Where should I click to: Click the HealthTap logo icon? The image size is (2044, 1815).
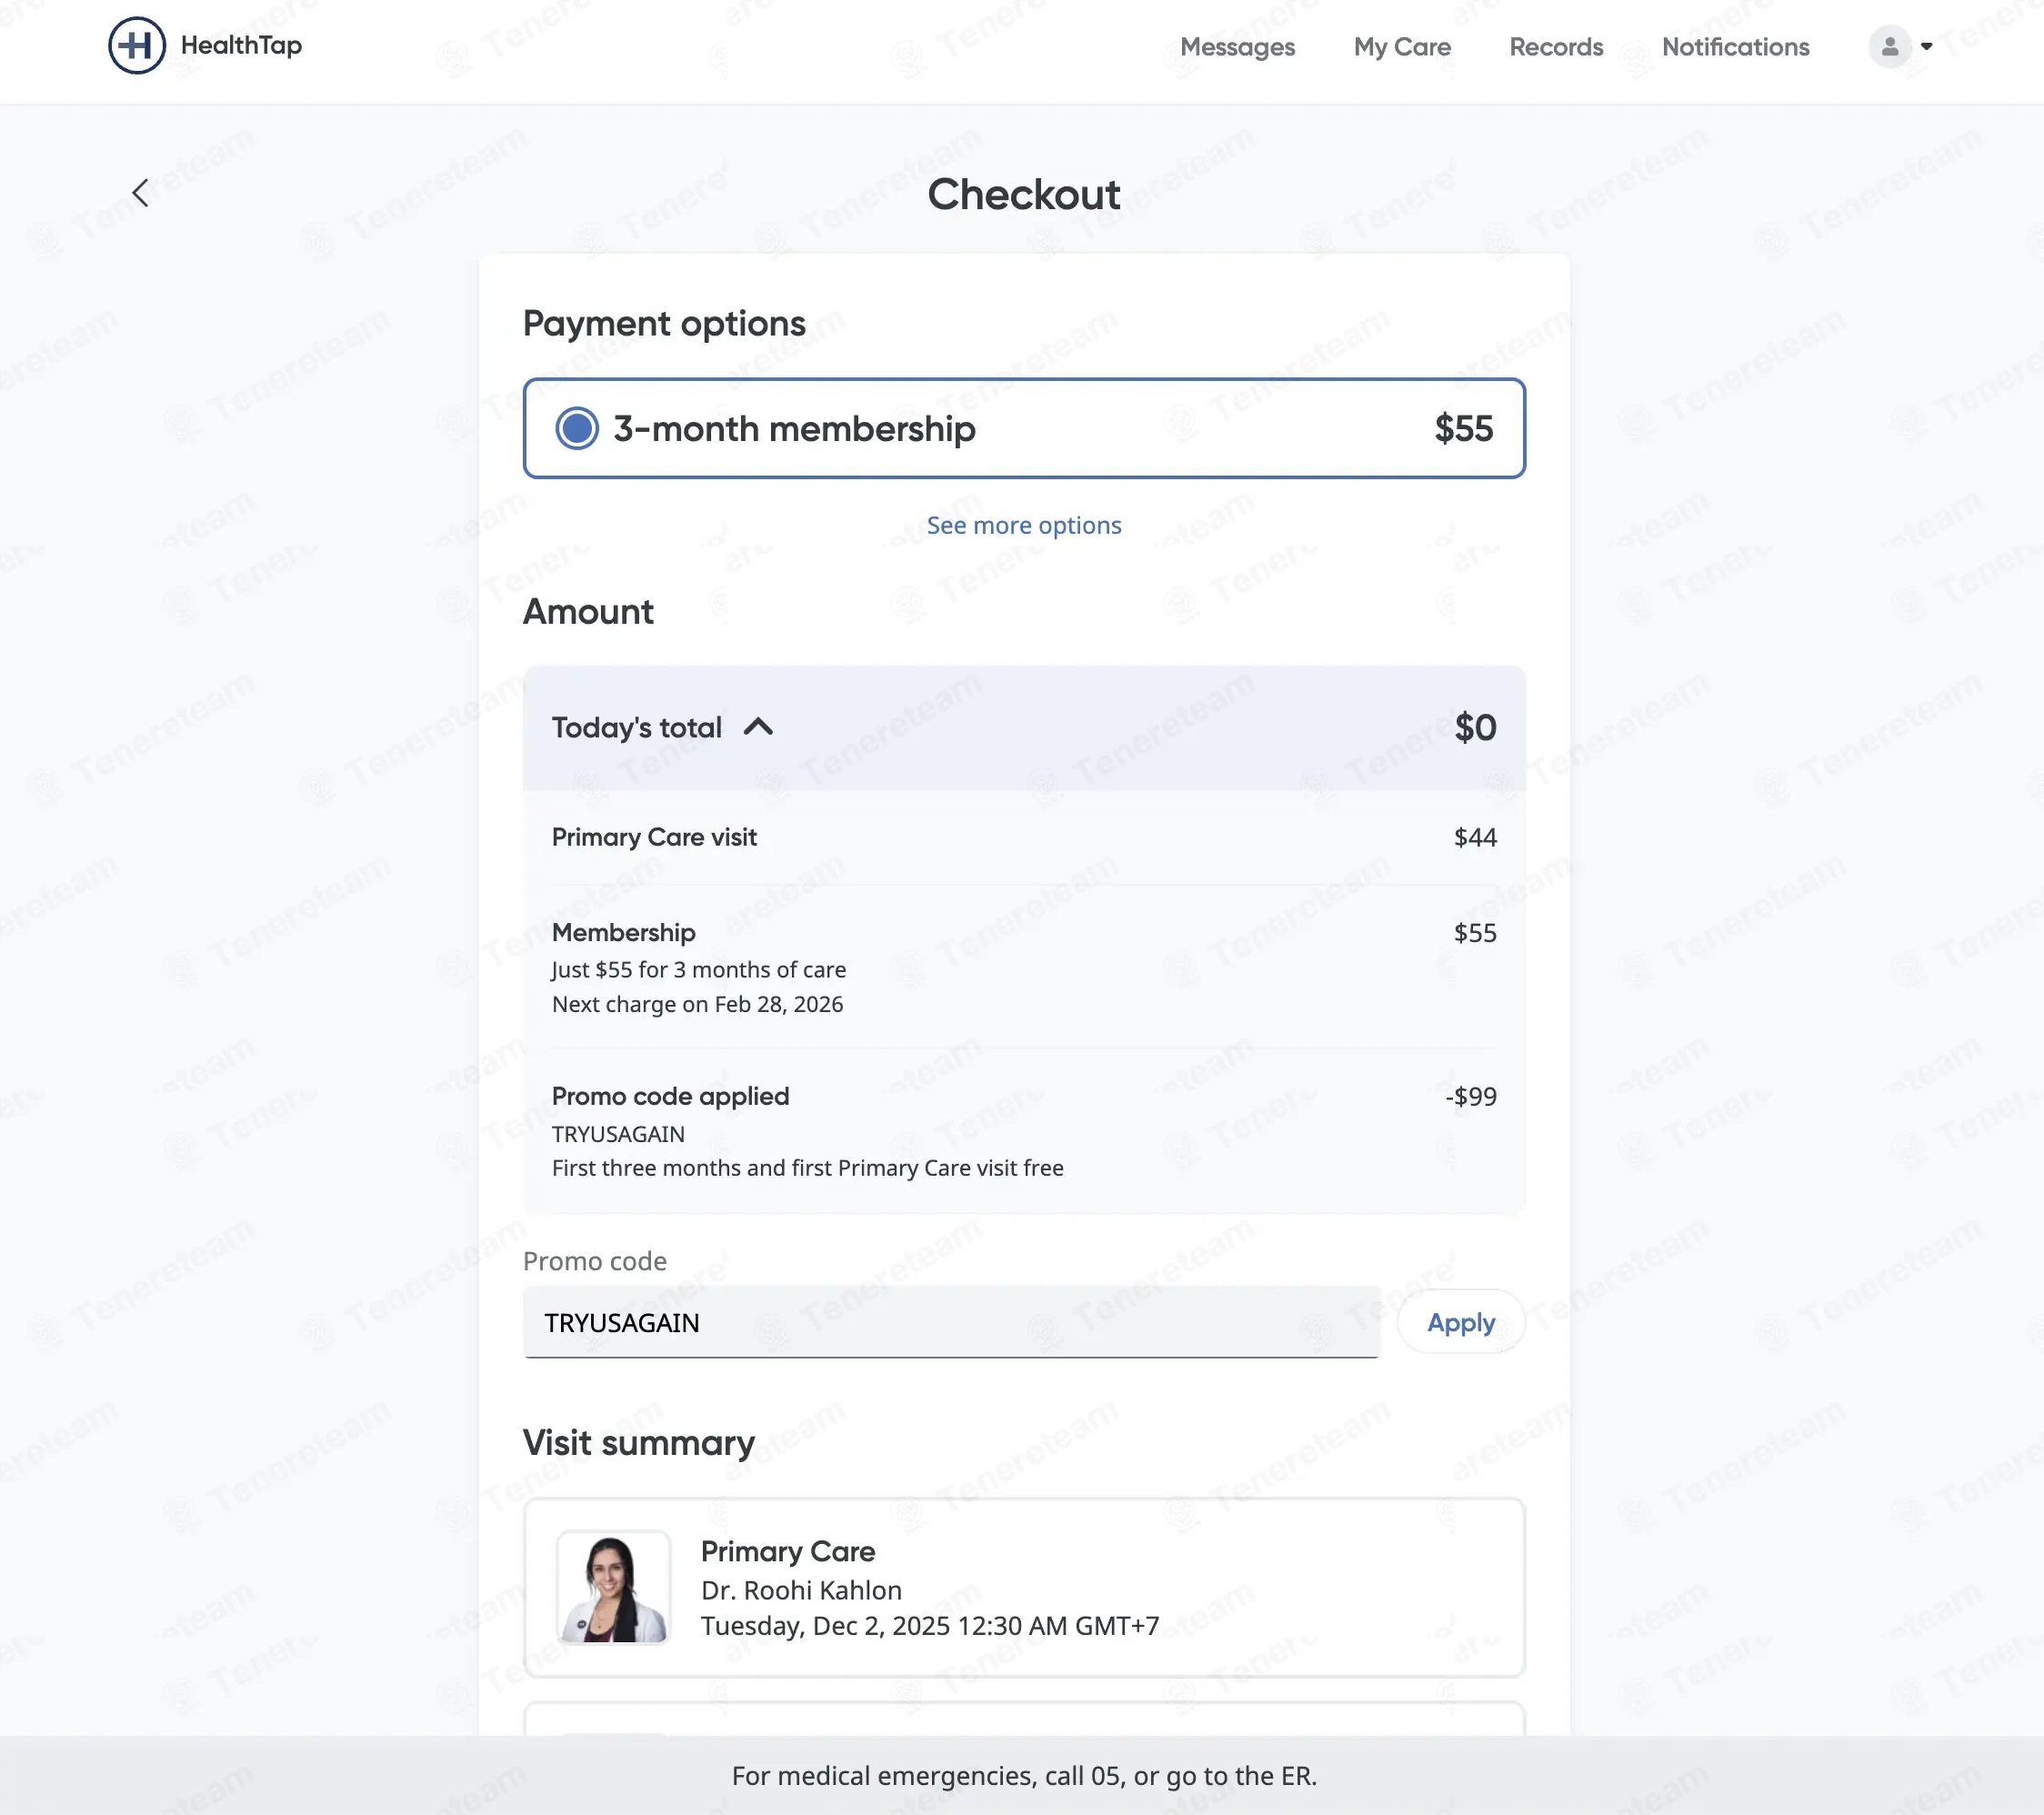point(136,46)
